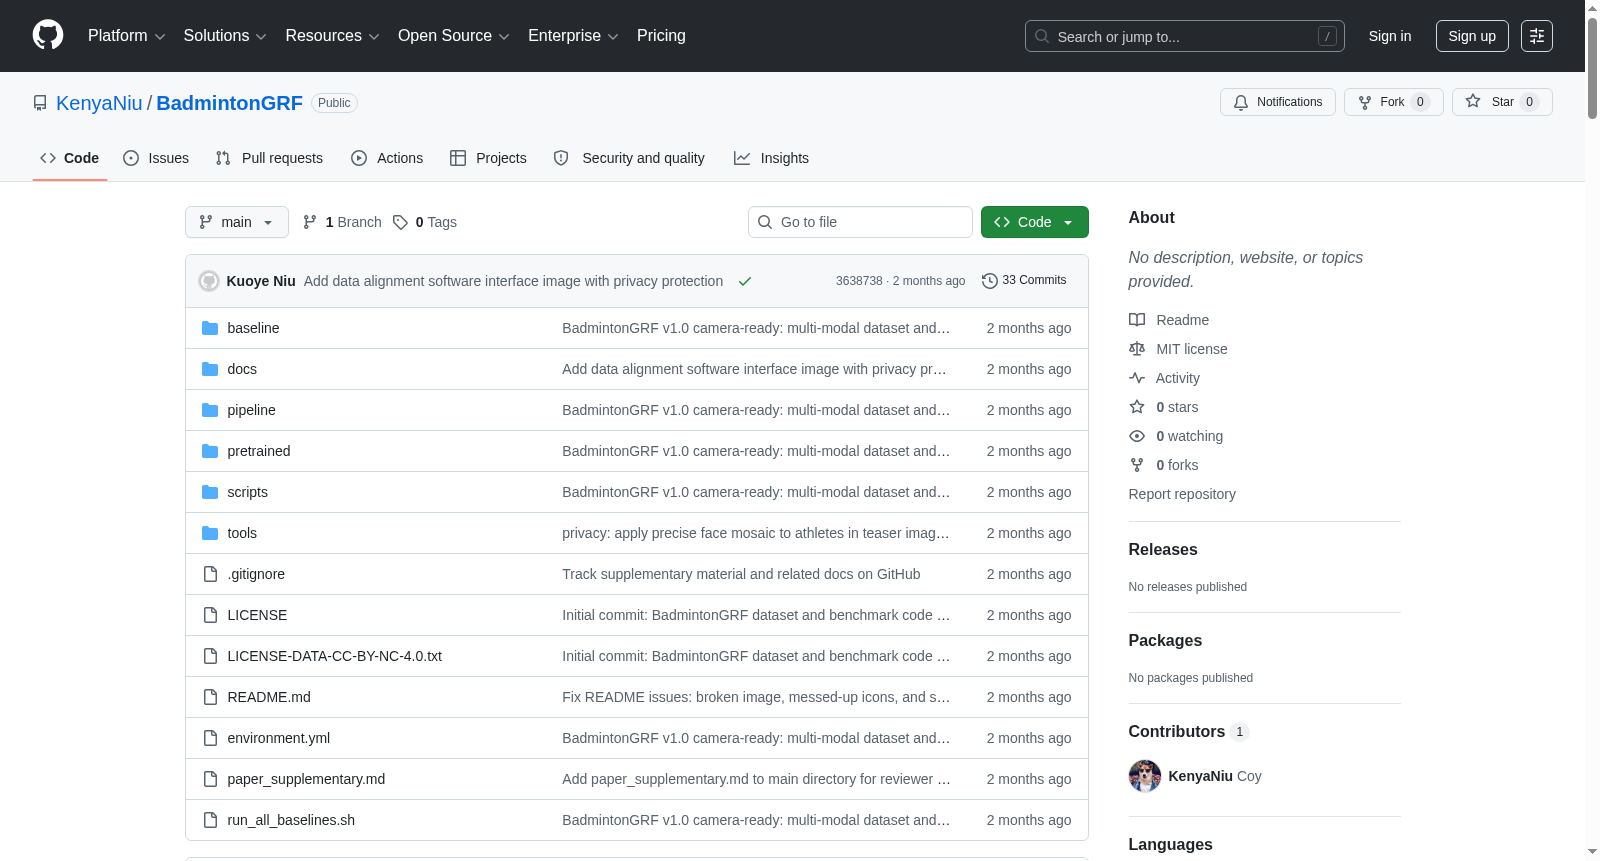Click the commit status green checkmark
Viewport: 1600px width, 861px height.
pyautogui.click(x=745, y=281)
